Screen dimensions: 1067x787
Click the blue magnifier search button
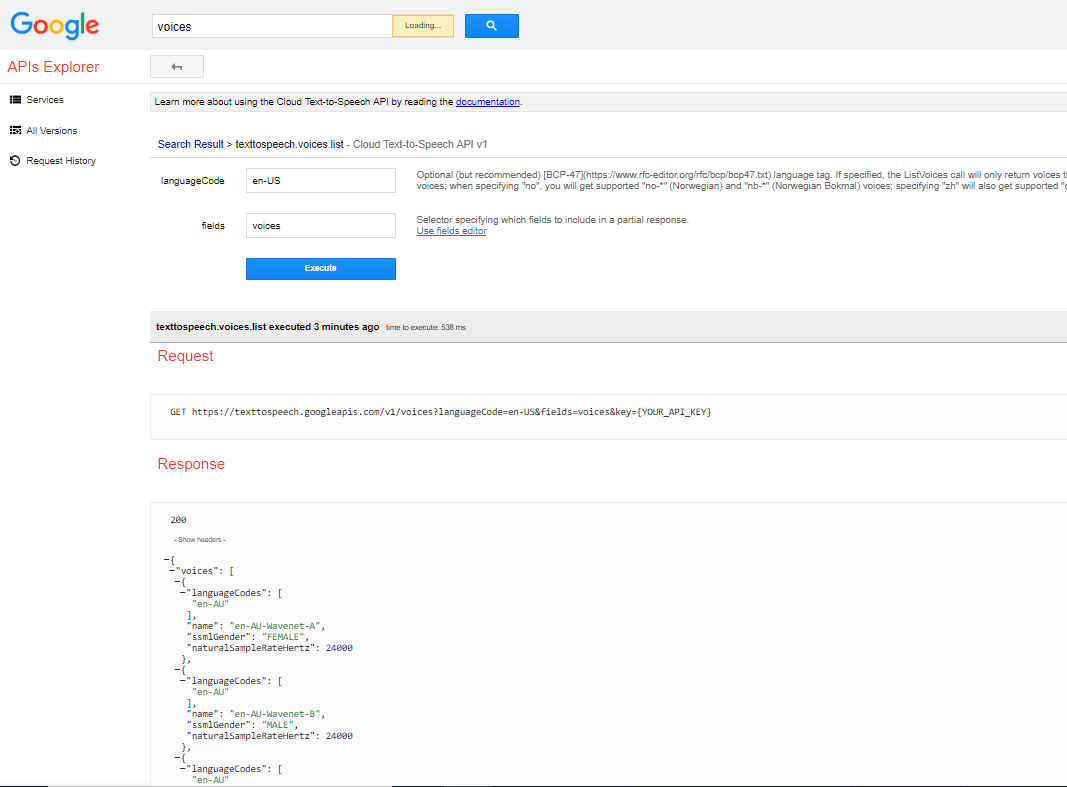tap(491, 26)
